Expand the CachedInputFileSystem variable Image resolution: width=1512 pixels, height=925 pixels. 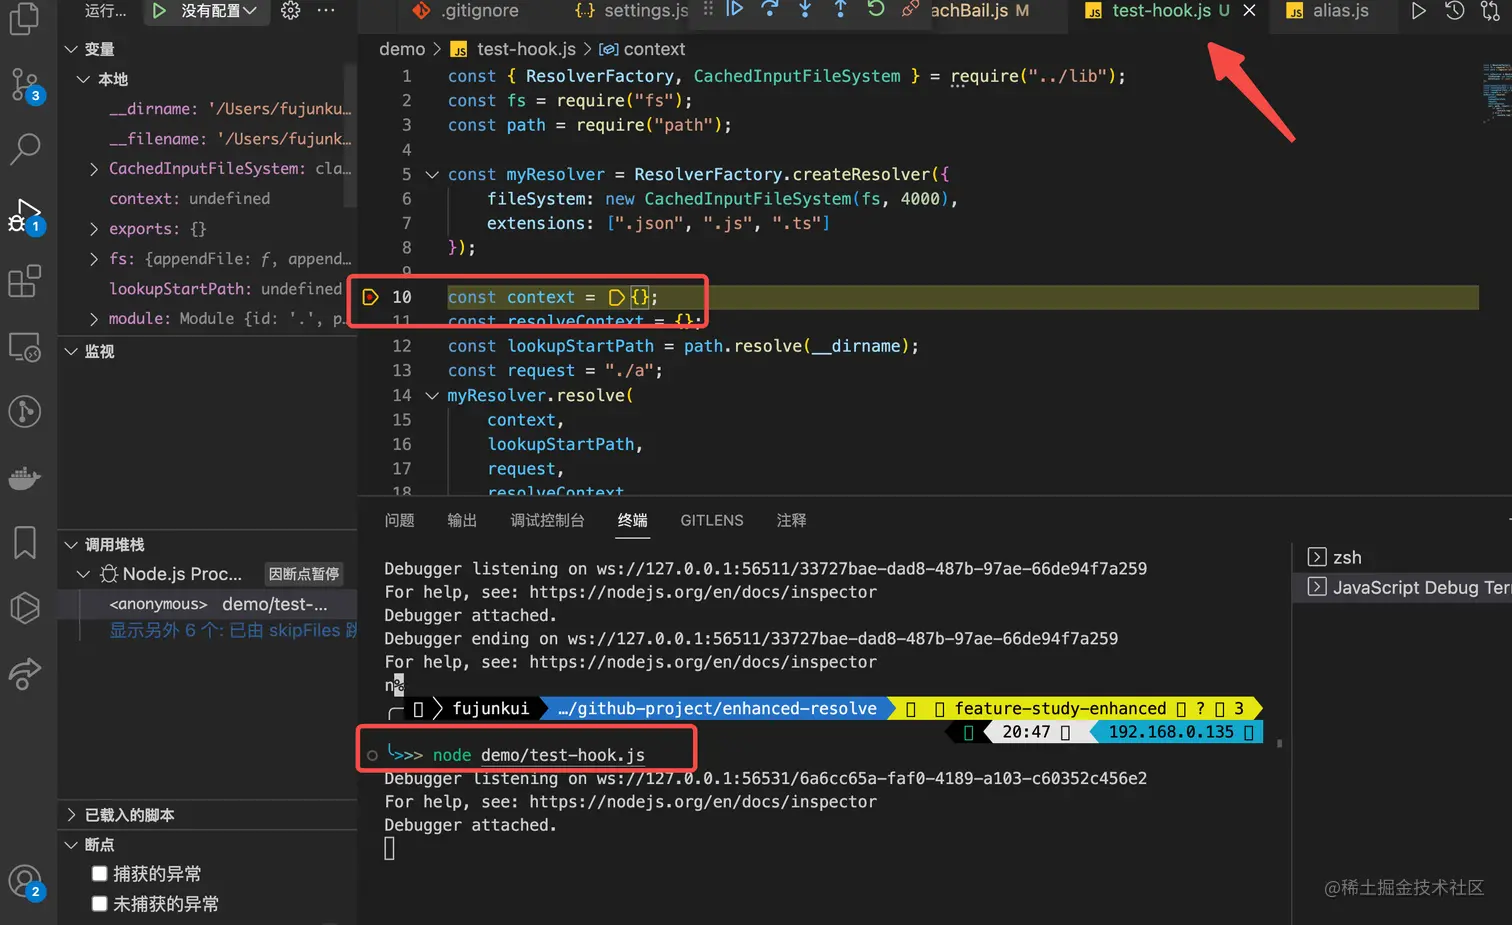coord(94,169)
